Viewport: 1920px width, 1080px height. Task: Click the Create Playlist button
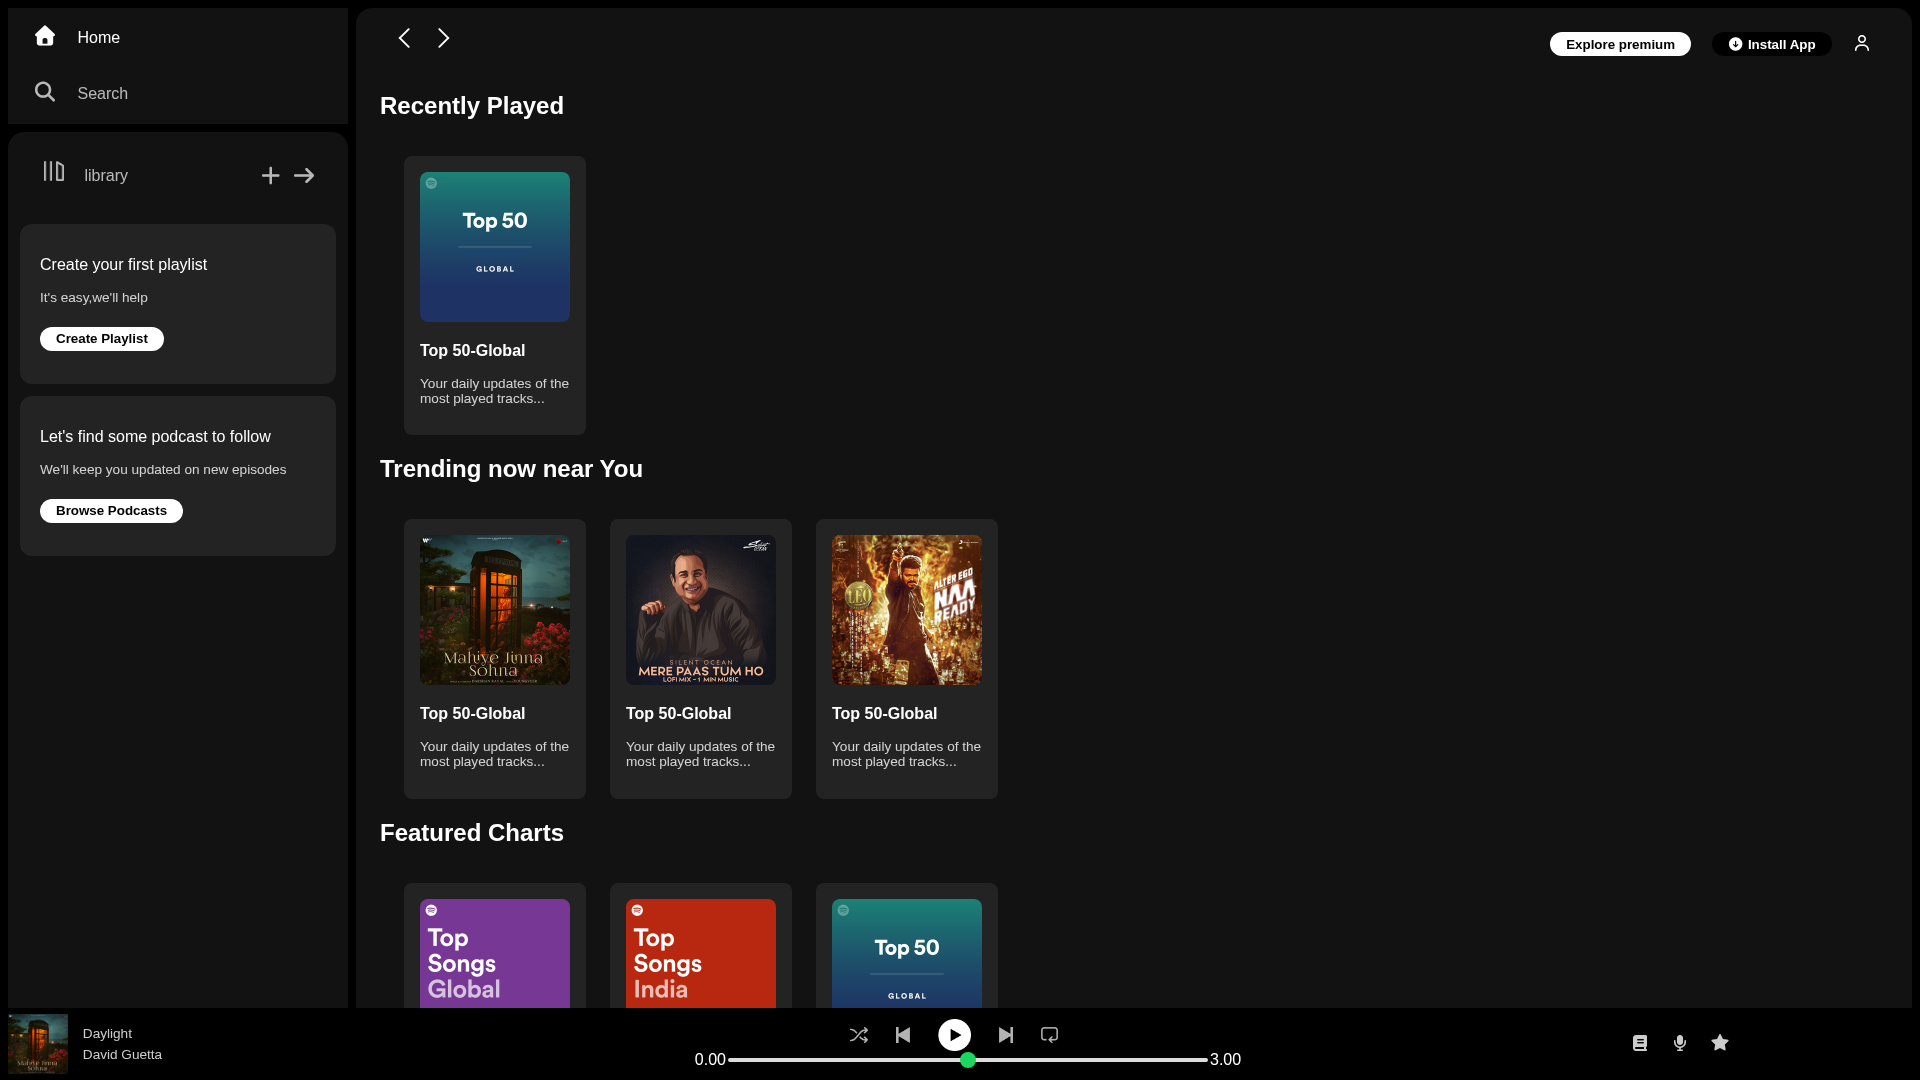pyautogui.click(x=102, y=339)
